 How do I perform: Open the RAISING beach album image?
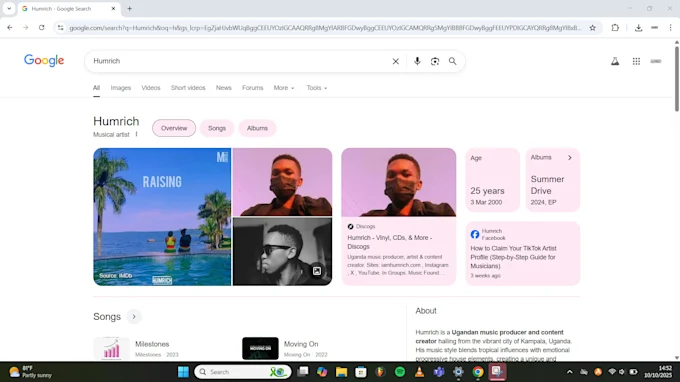point(162,217)
